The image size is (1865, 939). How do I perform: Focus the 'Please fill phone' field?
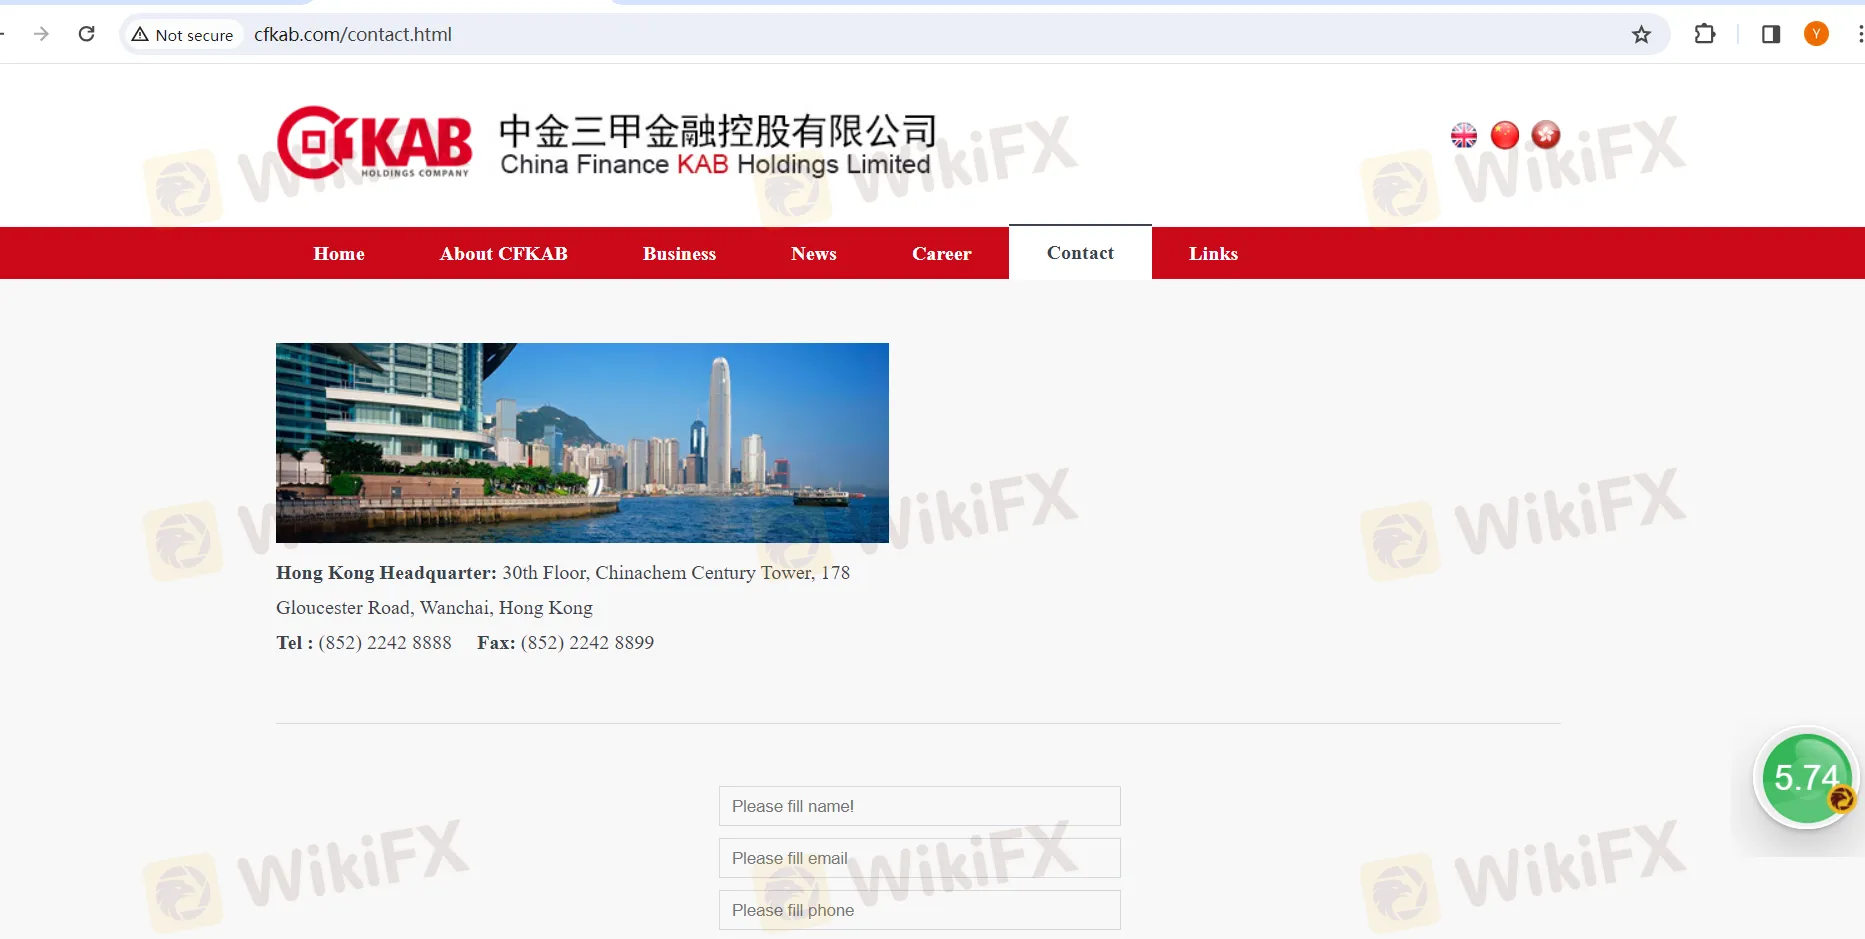[x=920, y=910]
